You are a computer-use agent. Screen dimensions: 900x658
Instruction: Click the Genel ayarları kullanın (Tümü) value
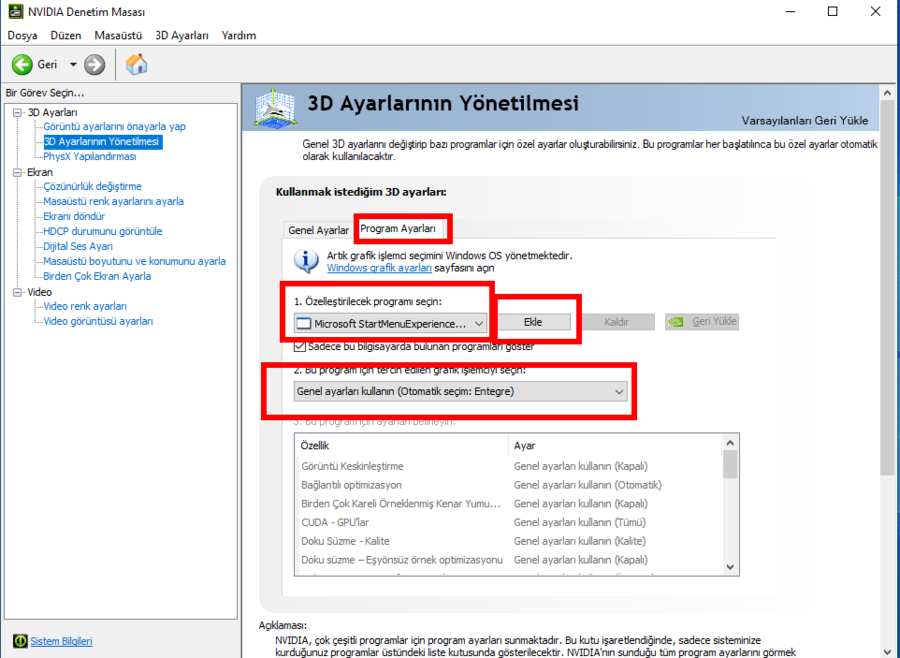tap(580, 522)
